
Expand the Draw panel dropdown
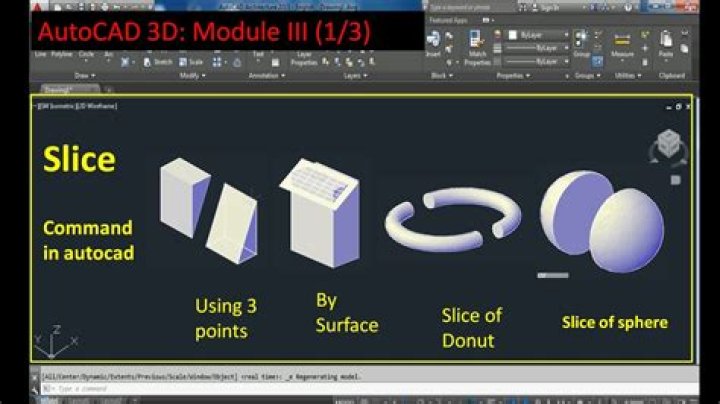point(85,76)
